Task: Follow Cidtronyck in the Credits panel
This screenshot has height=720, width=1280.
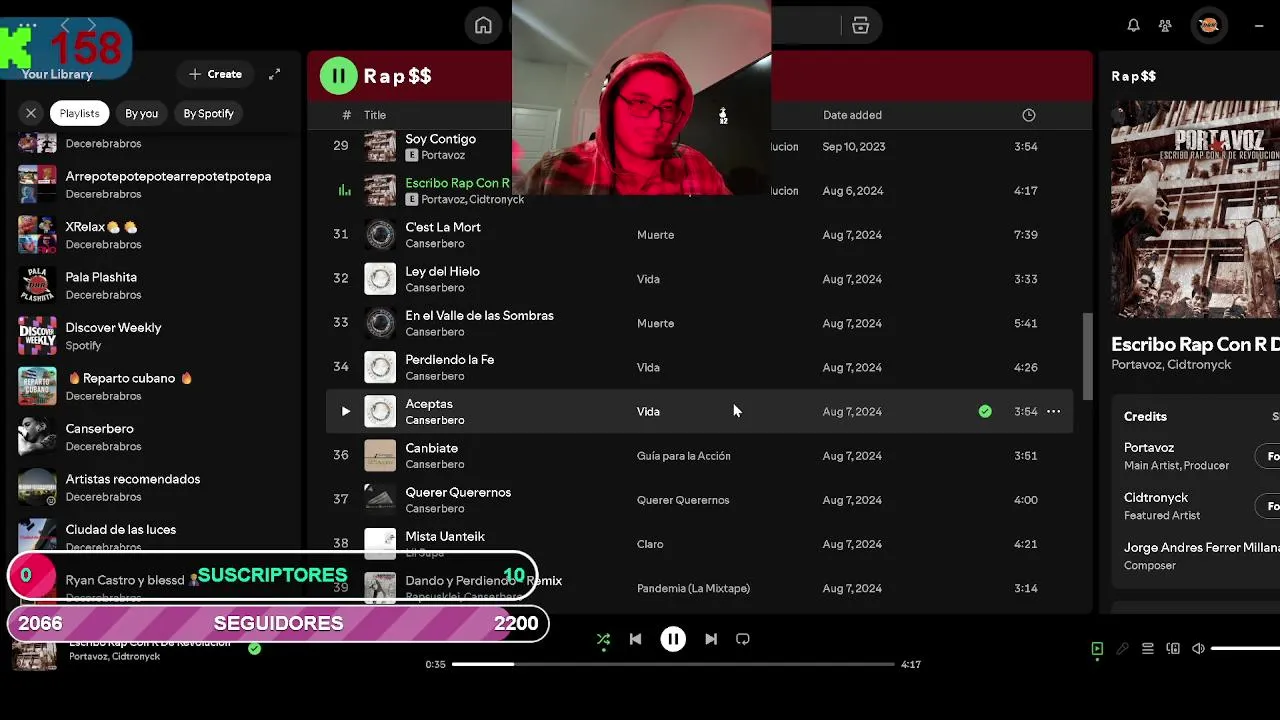Action: pos(1268,506)
